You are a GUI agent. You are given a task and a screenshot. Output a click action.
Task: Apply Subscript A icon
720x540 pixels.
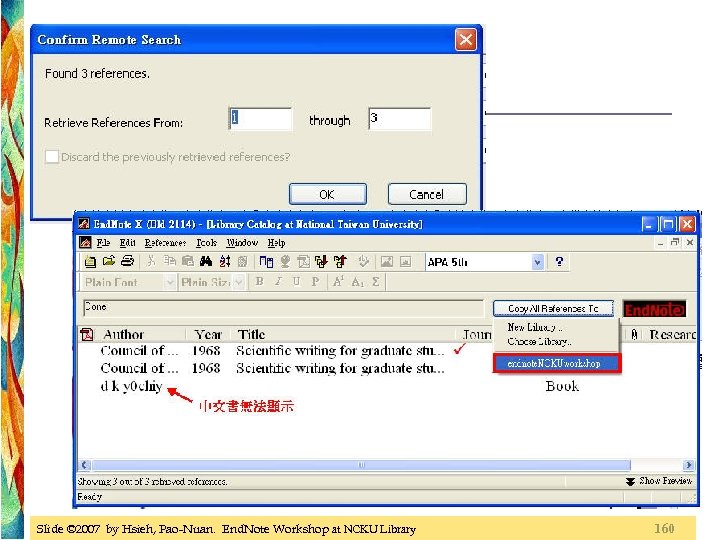coord(357,281)
